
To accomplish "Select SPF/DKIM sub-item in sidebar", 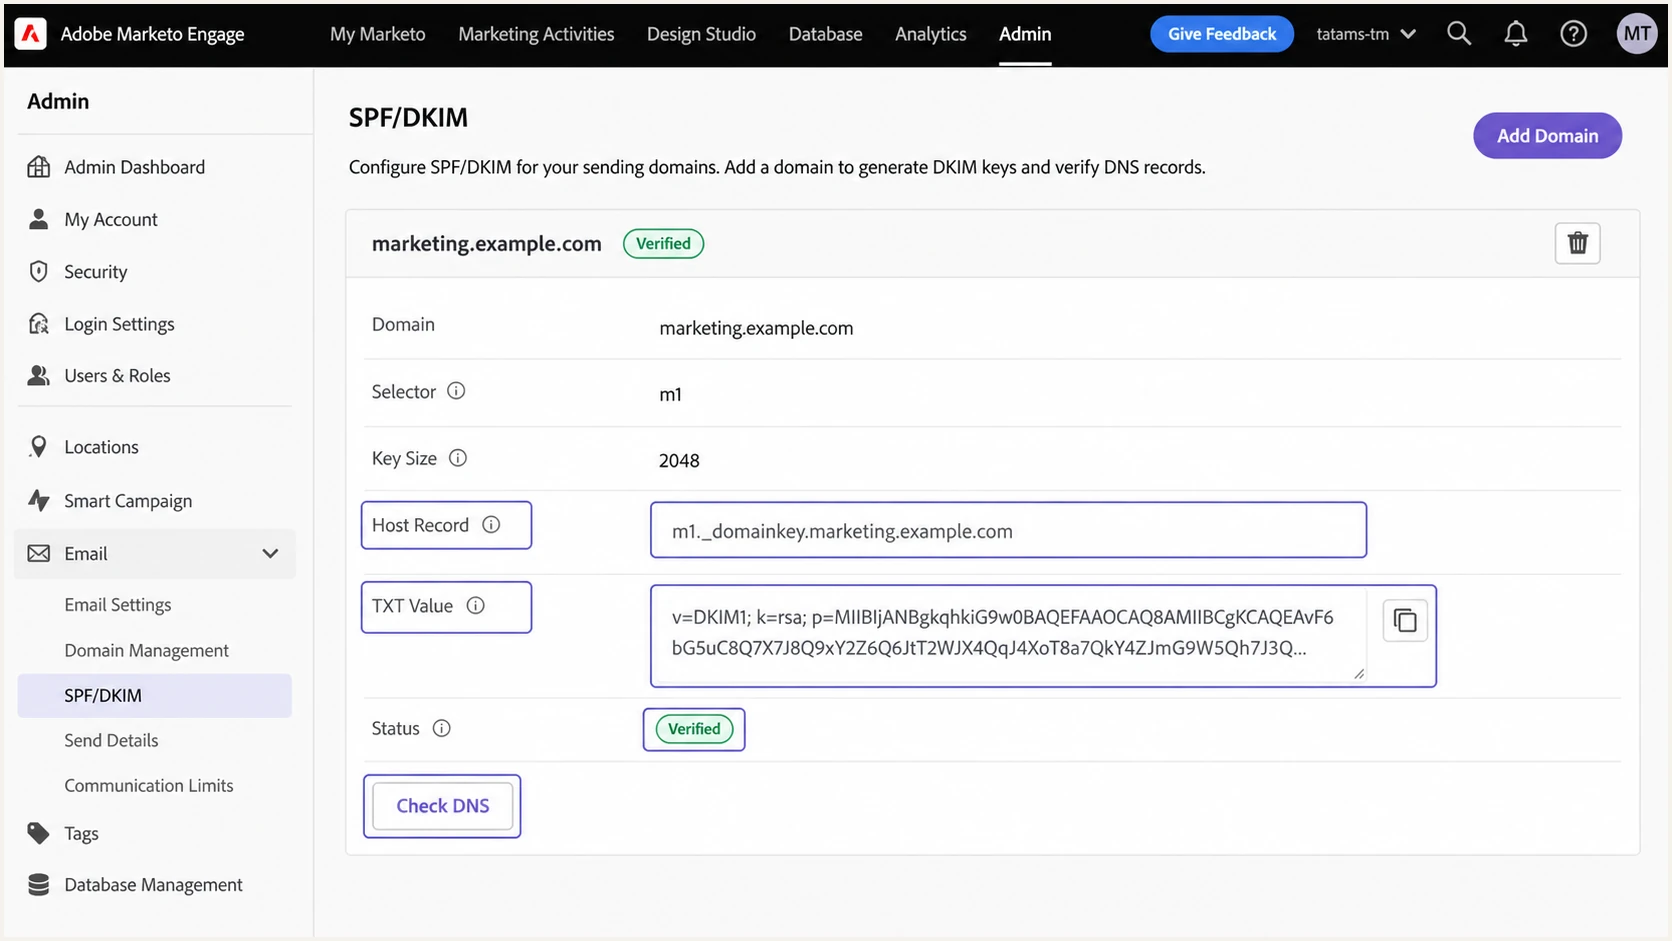I will point(155,695).
